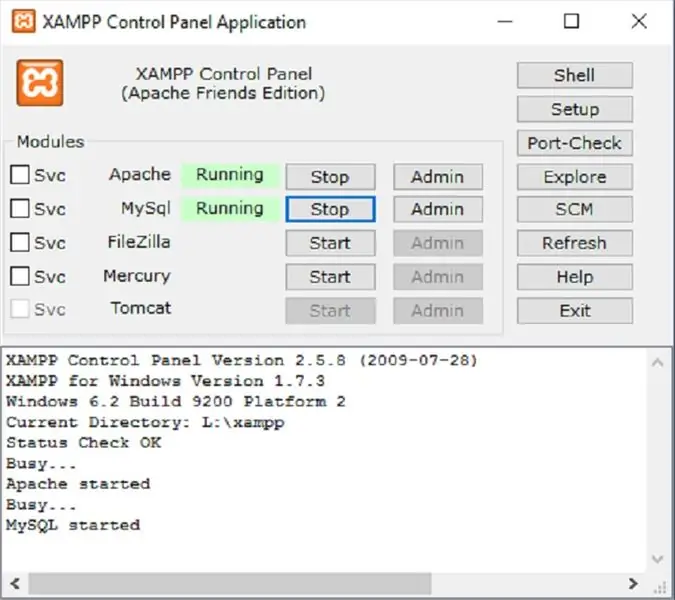The width and height of the screenshot is (675, 600).
Task: Maximize the XAMPP Control Panel window
Action: 571,21
